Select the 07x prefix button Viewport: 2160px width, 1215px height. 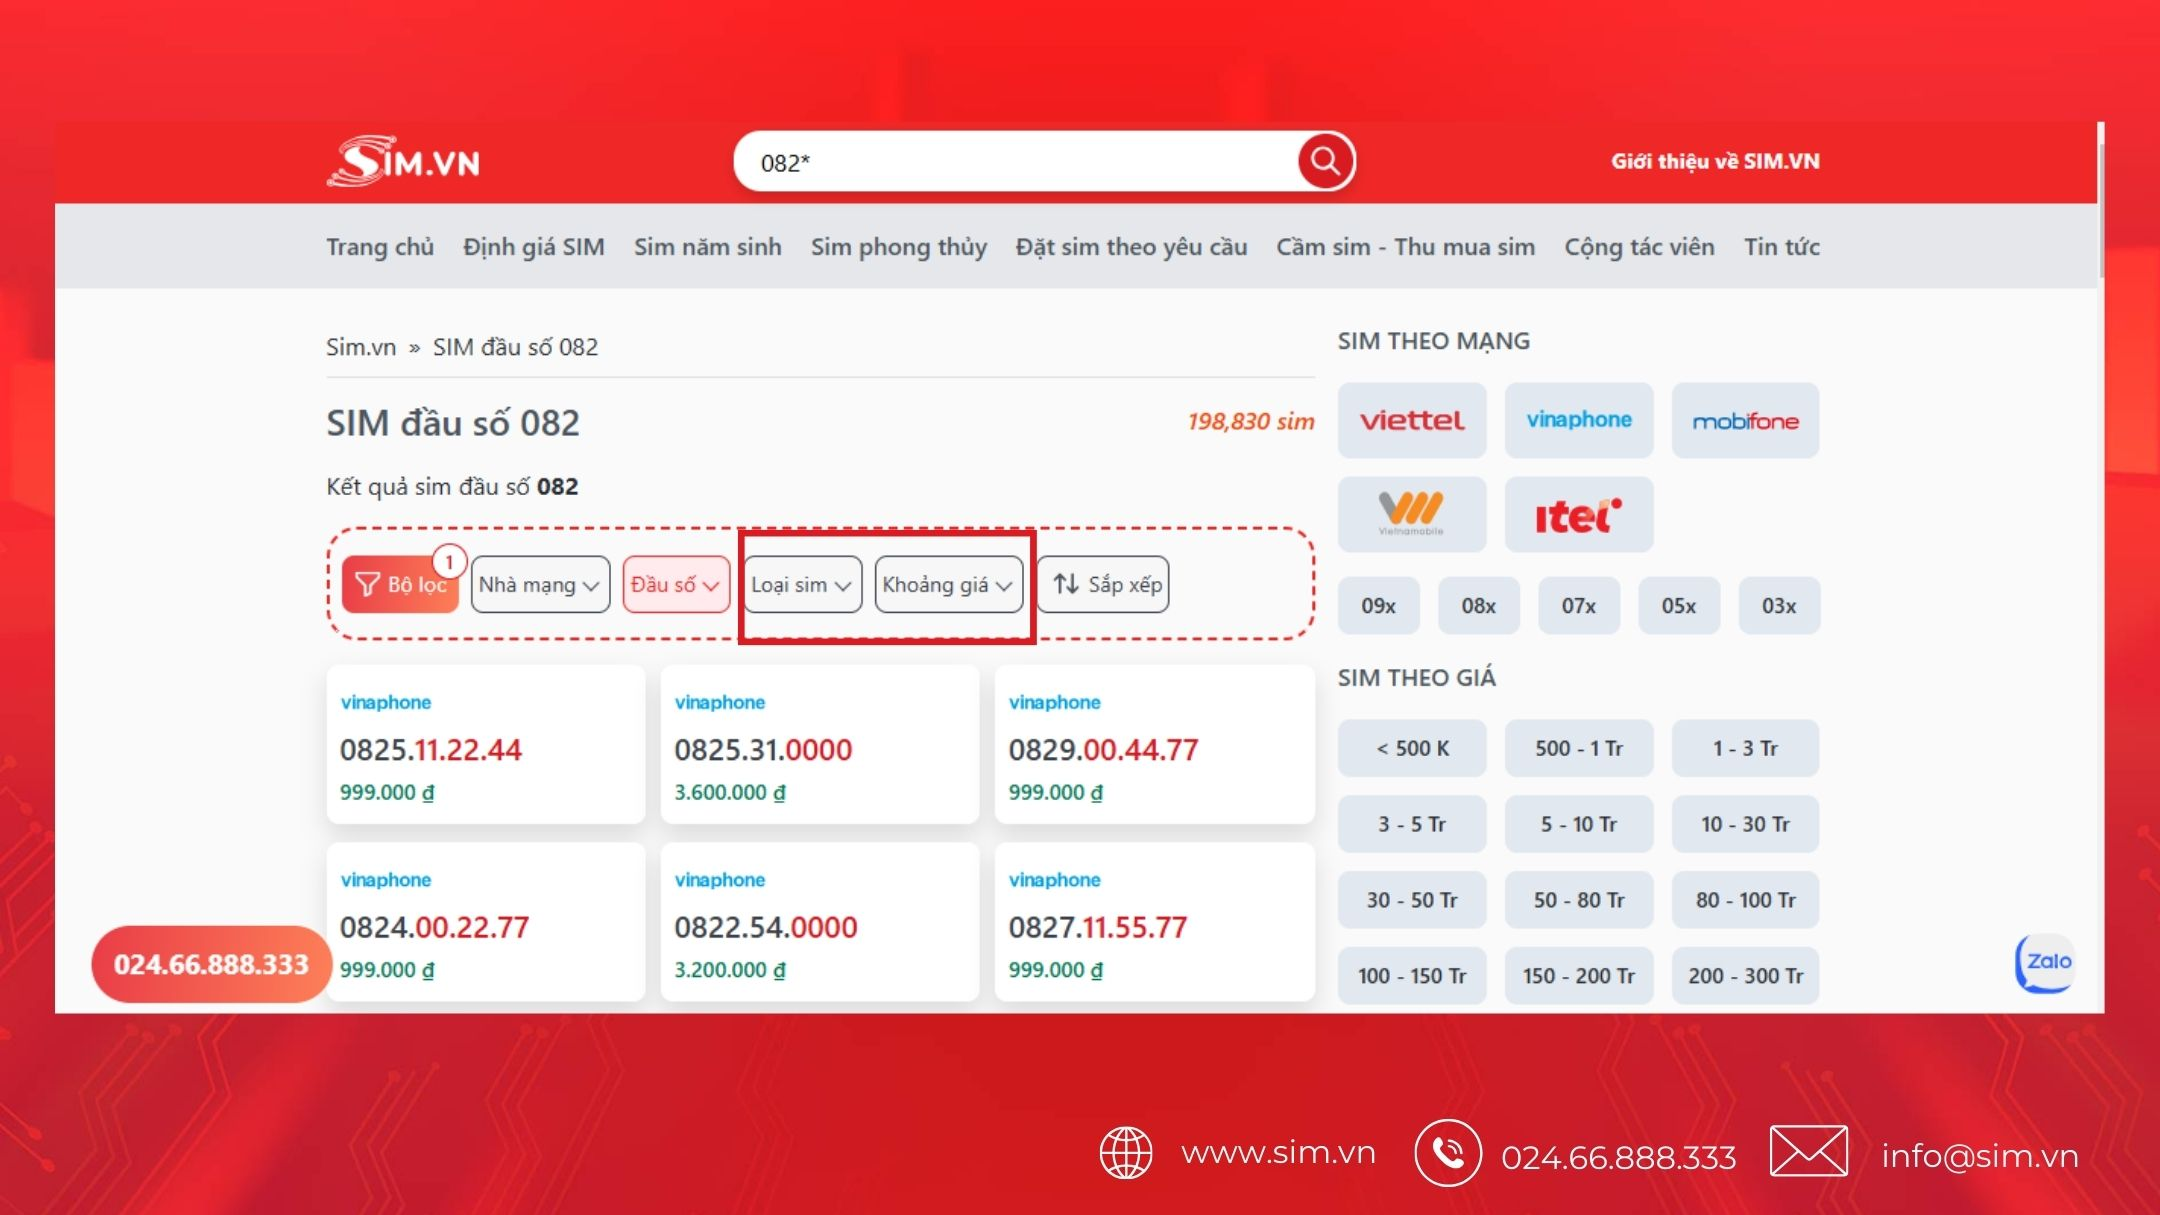tap(1578, 605)
